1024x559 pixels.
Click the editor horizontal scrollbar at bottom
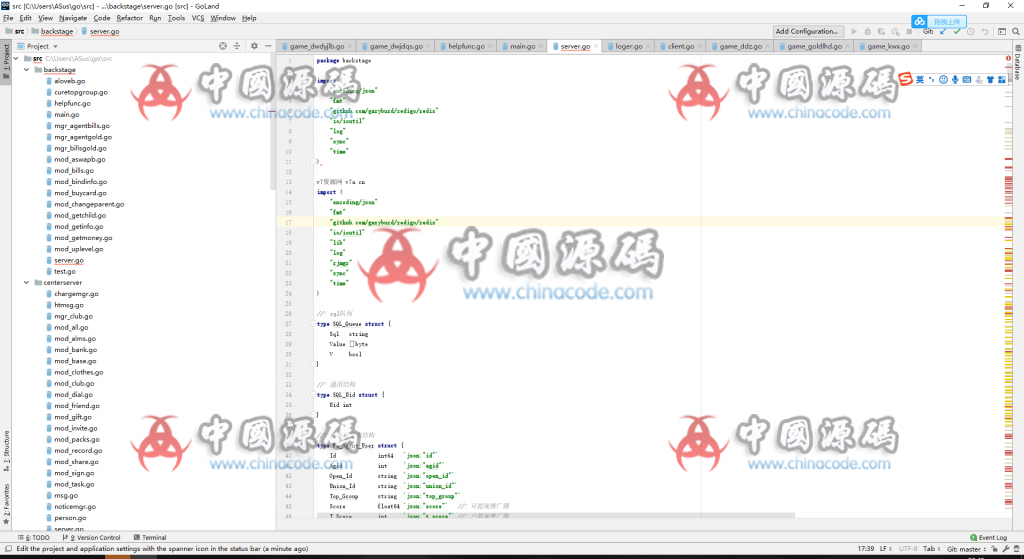tap(555, 516)
